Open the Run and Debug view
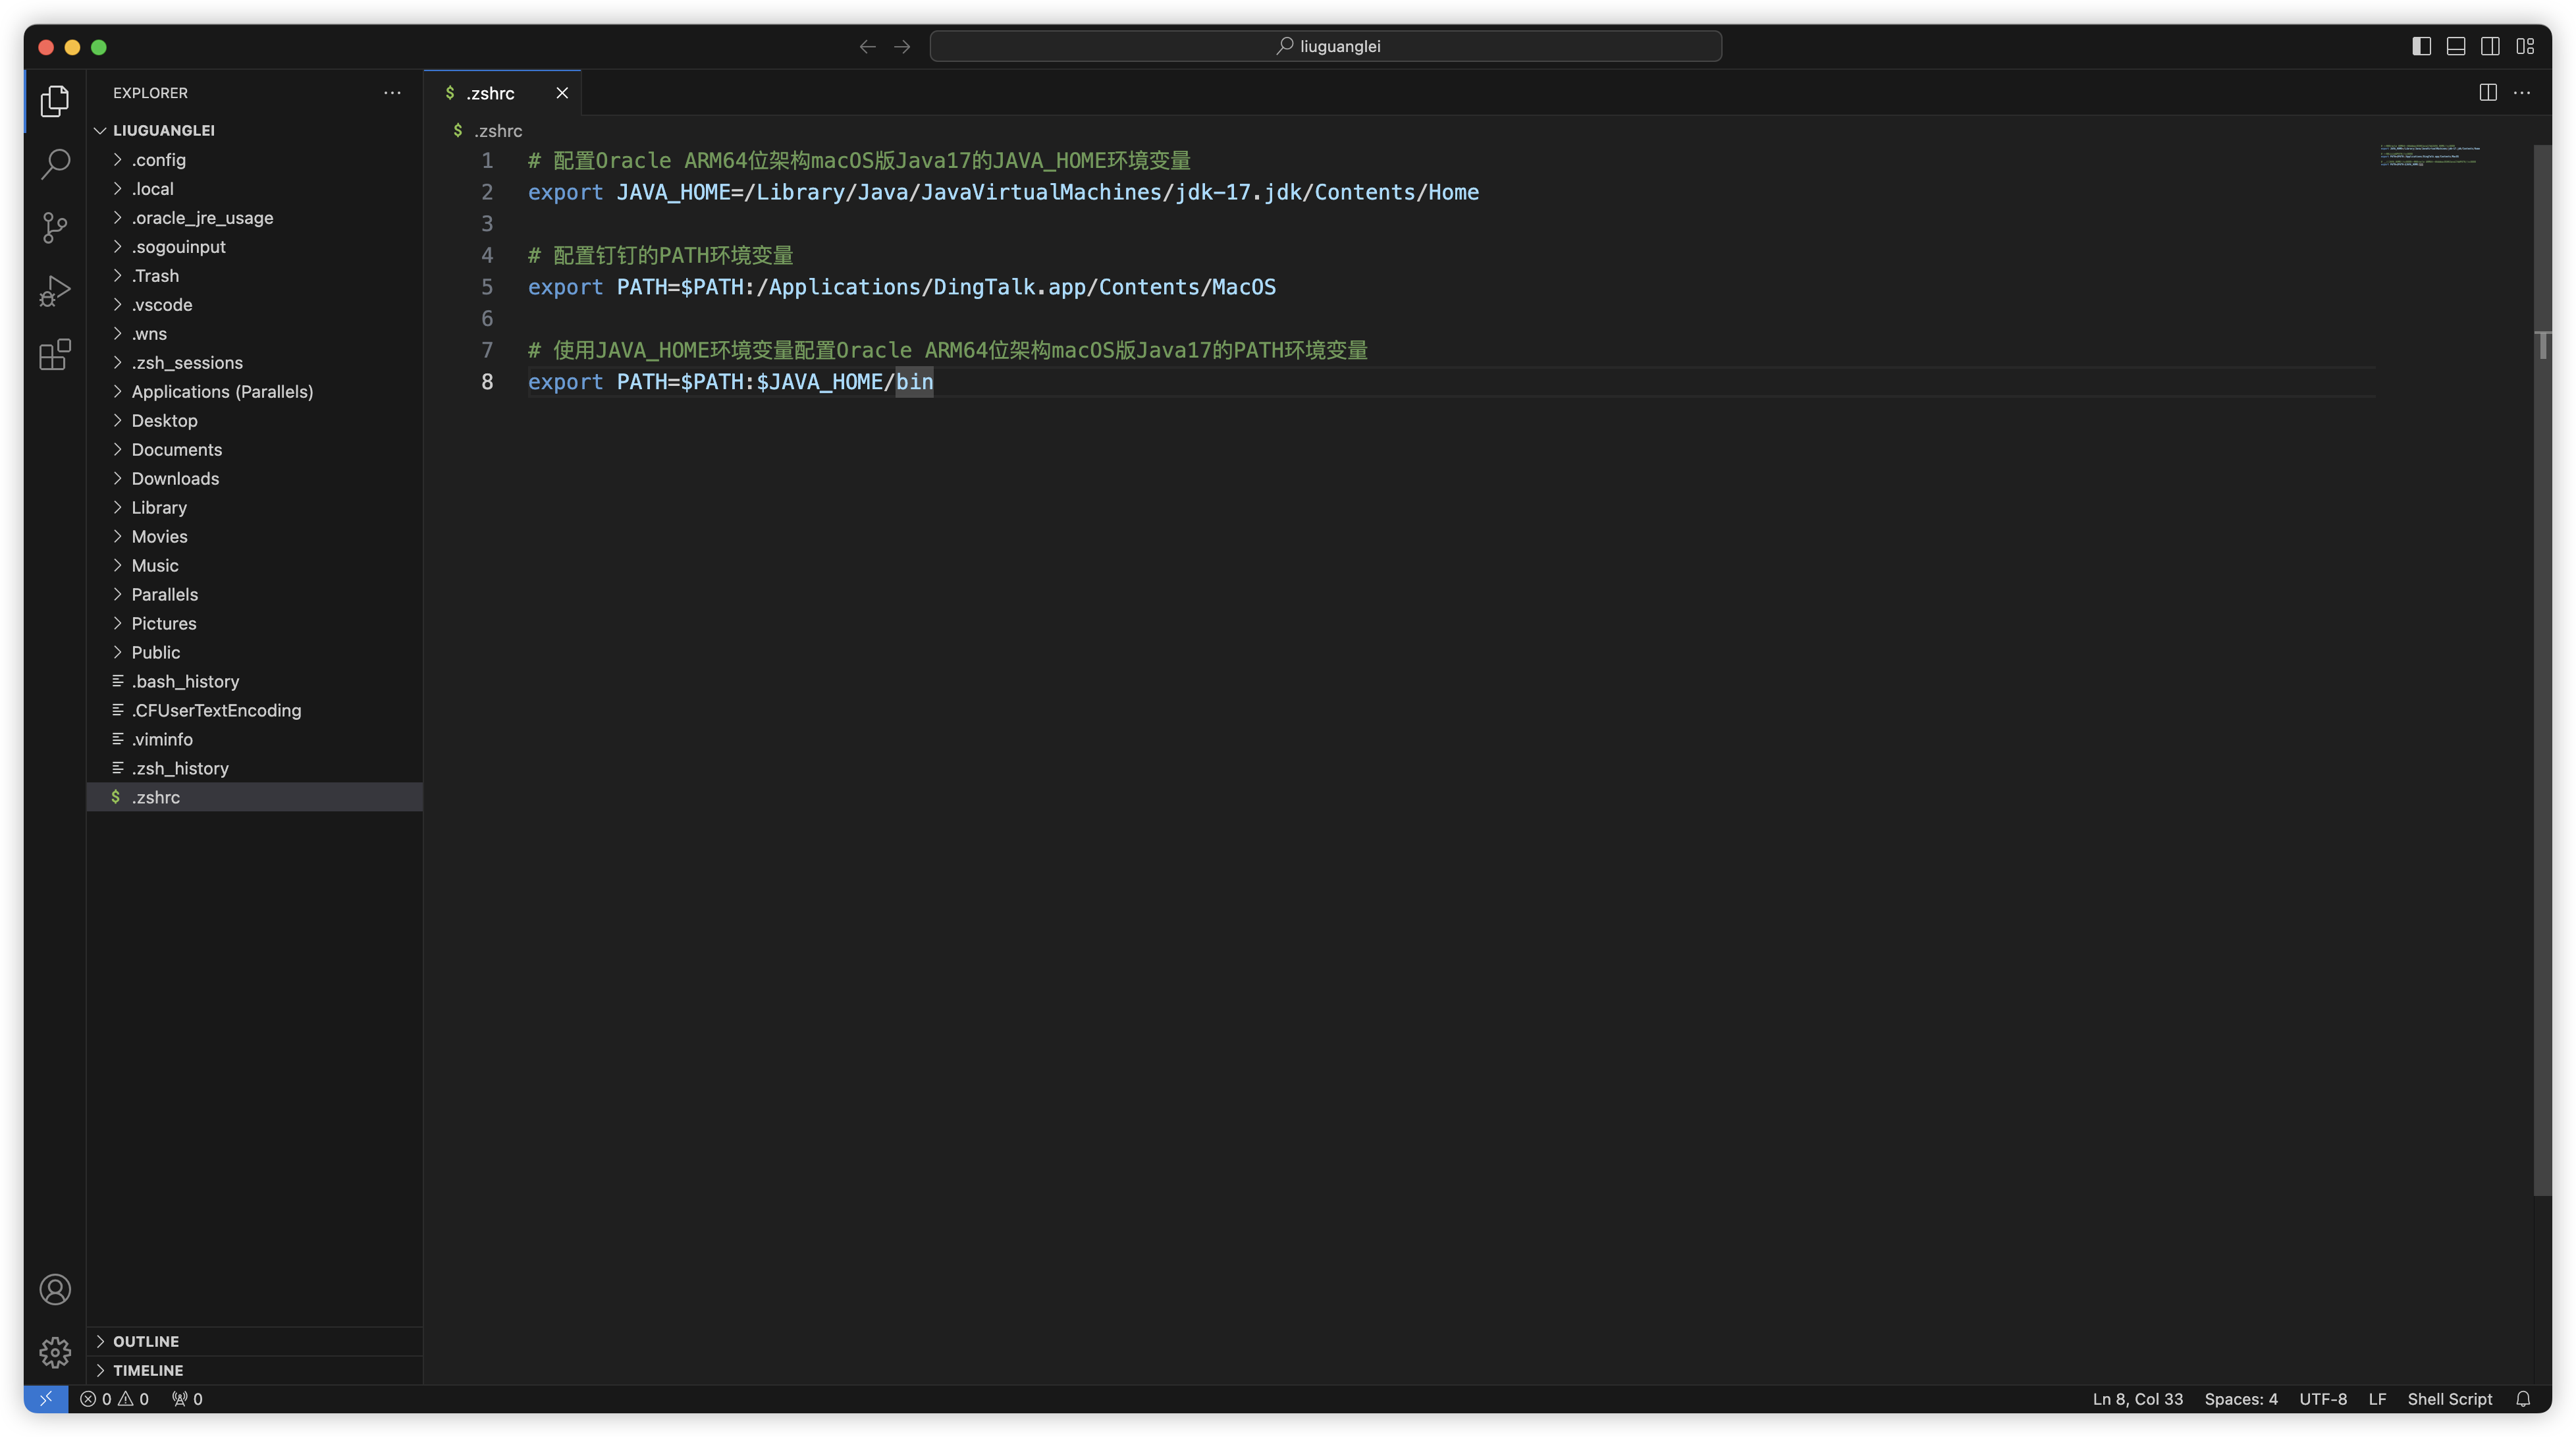Screen dimensions: 2576x1437 coord(55,291)
